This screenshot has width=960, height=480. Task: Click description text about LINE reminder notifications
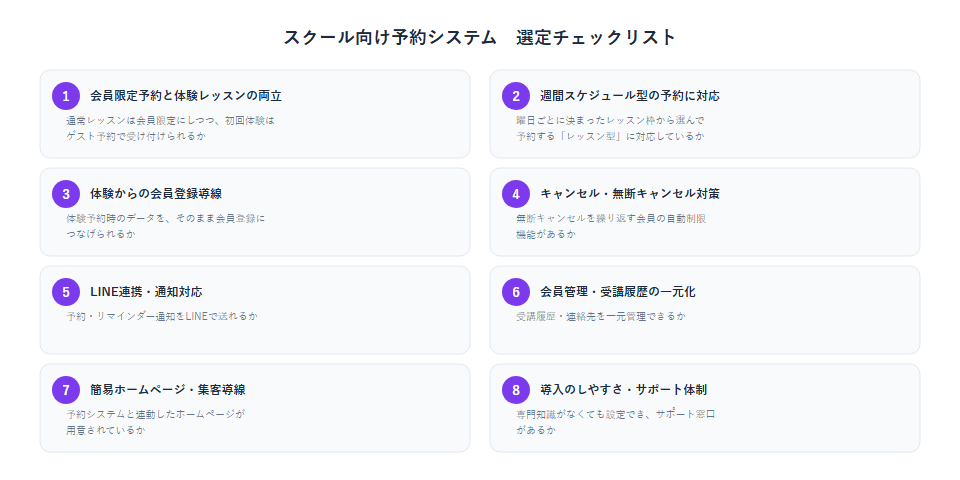(162, 317)
